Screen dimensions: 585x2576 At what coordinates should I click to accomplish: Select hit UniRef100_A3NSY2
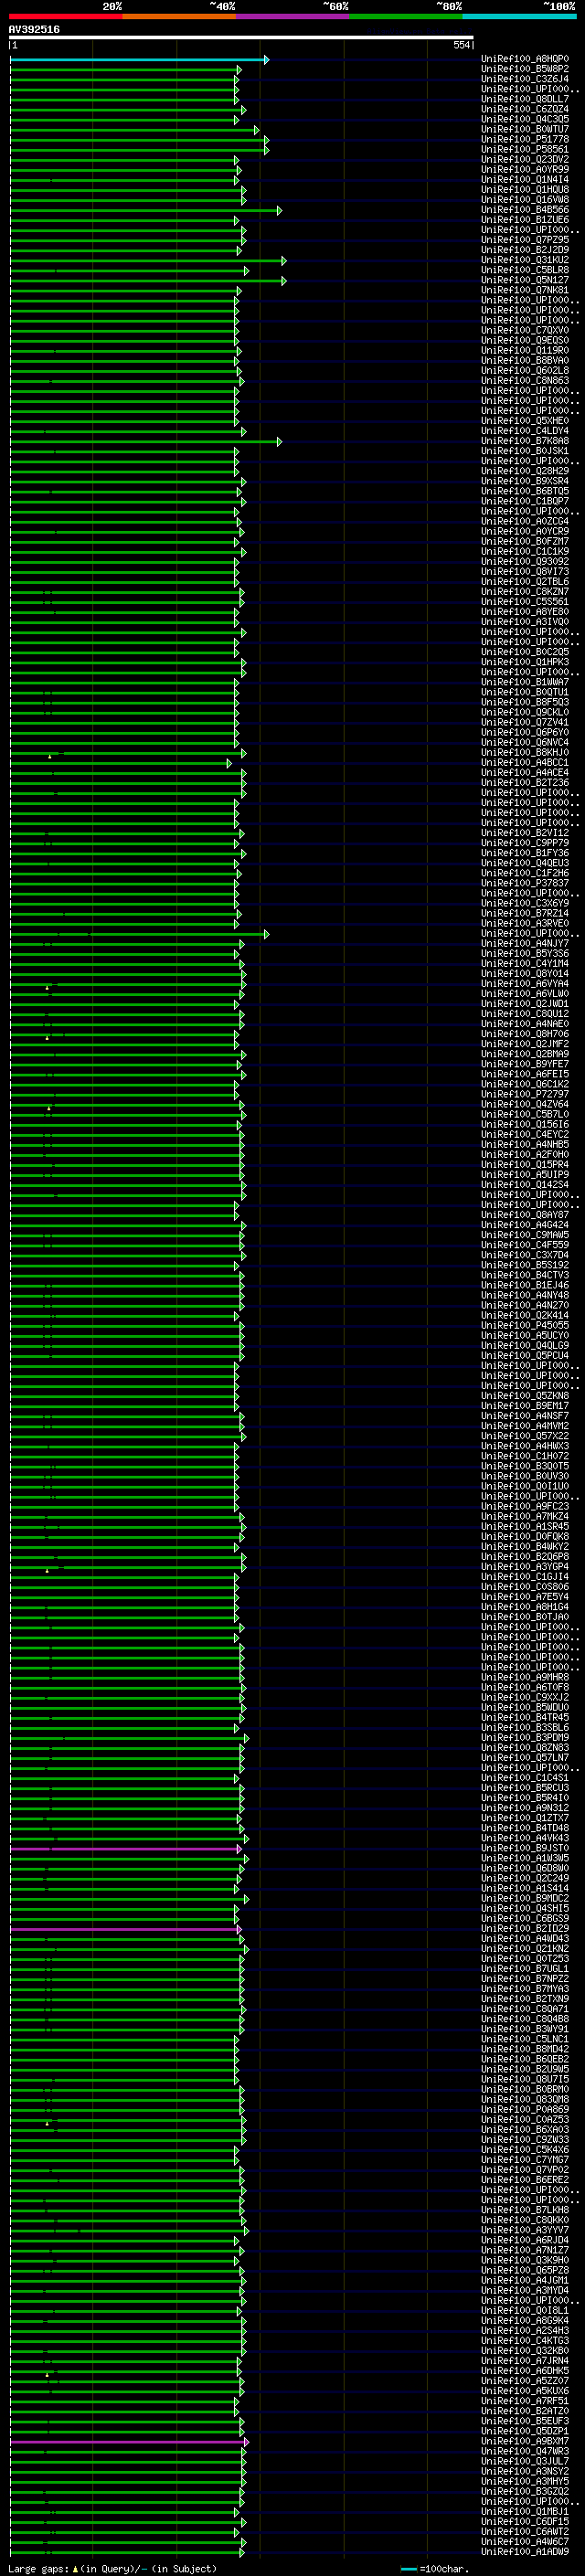(x=525, y=2471)
